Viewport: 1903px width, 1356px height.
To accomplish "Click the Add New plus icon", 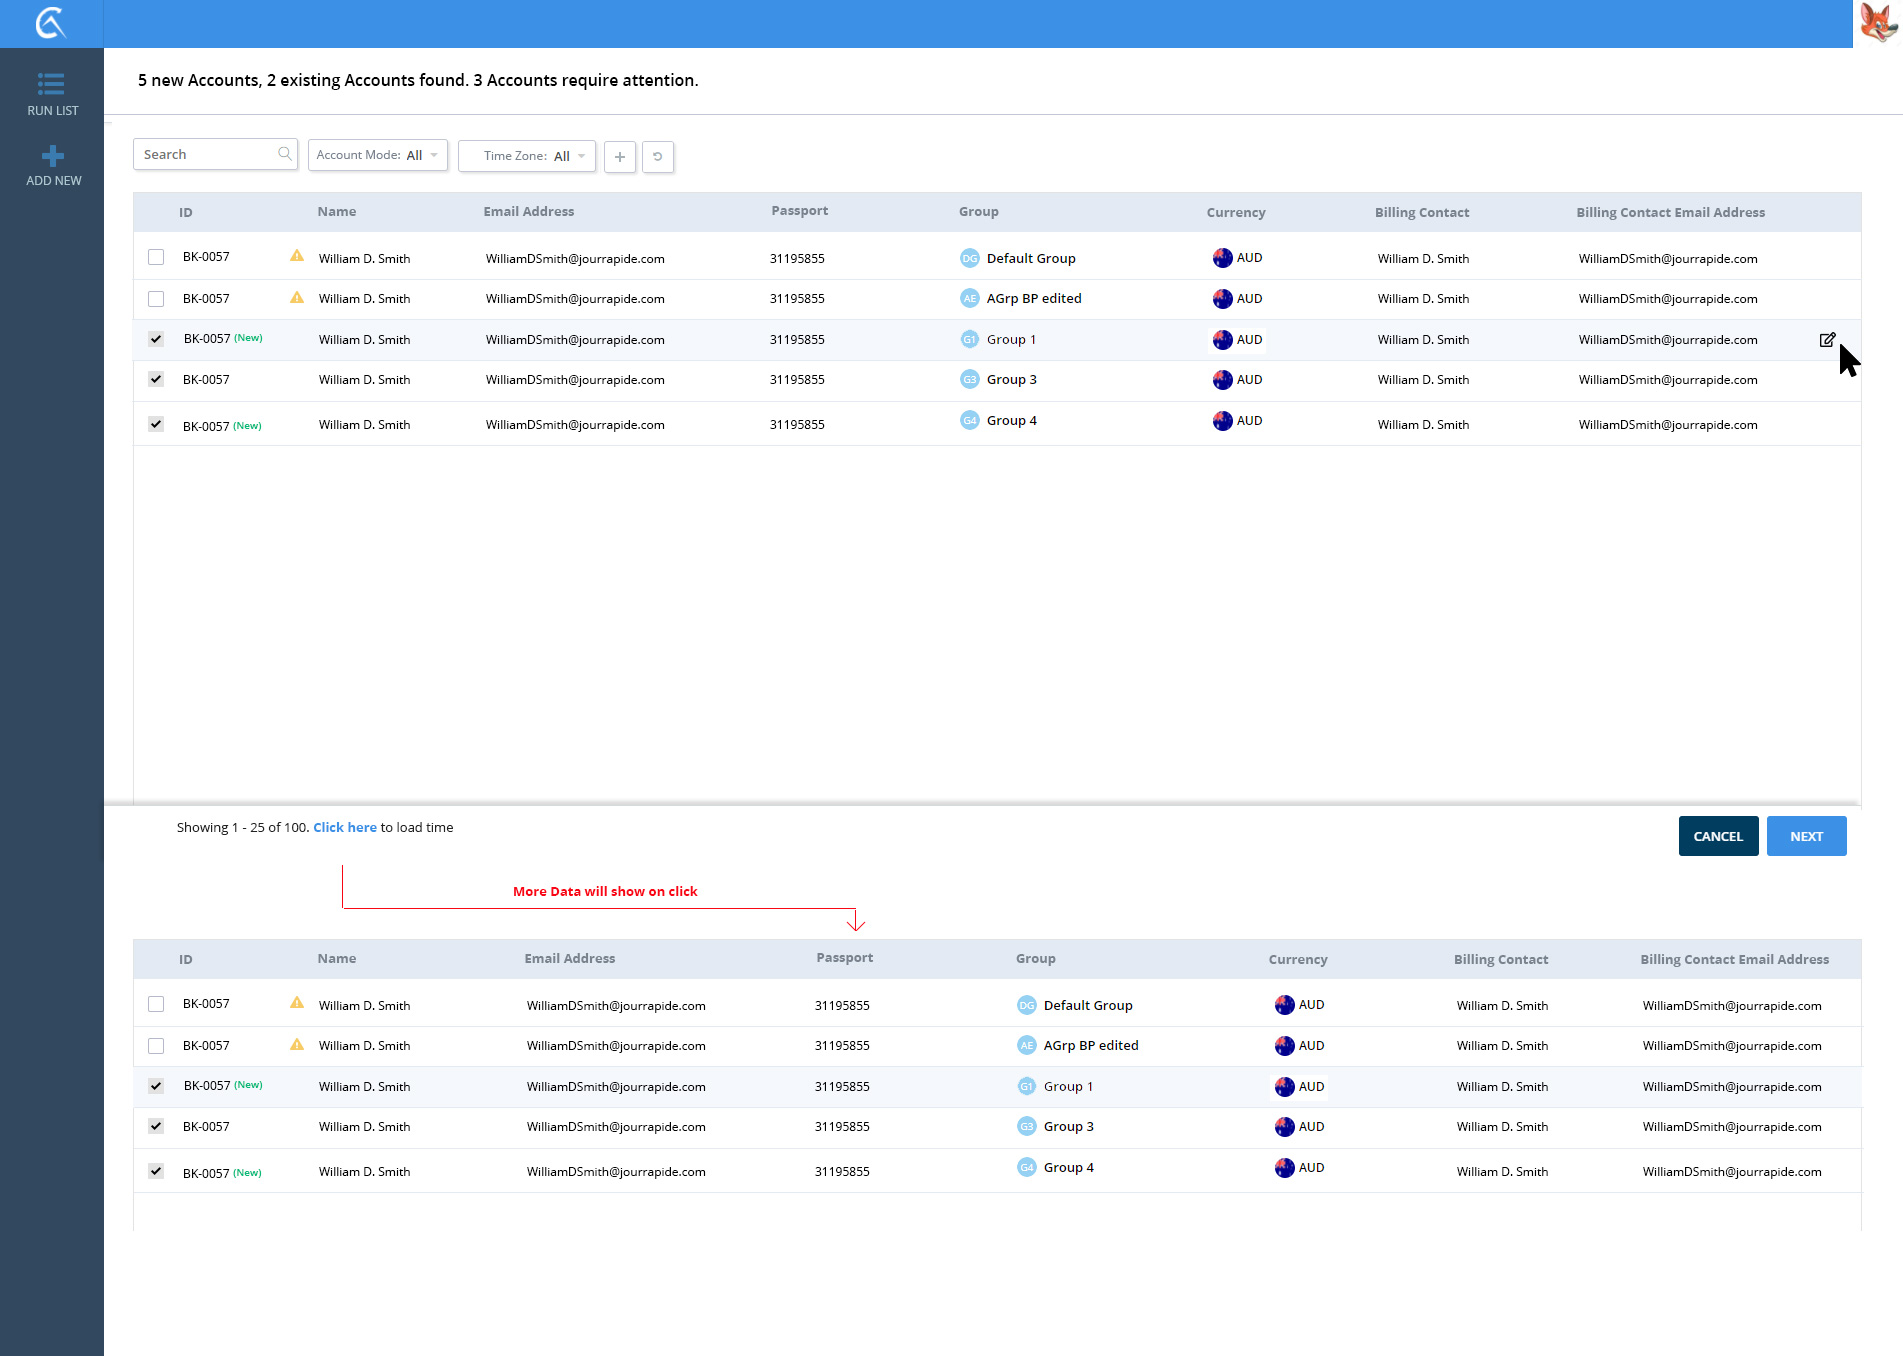I will click(53, 156).
